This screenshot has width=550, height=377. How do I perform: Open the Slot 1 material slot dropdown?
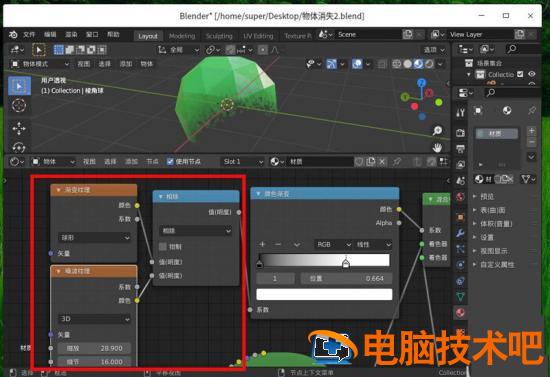[242, 161]
